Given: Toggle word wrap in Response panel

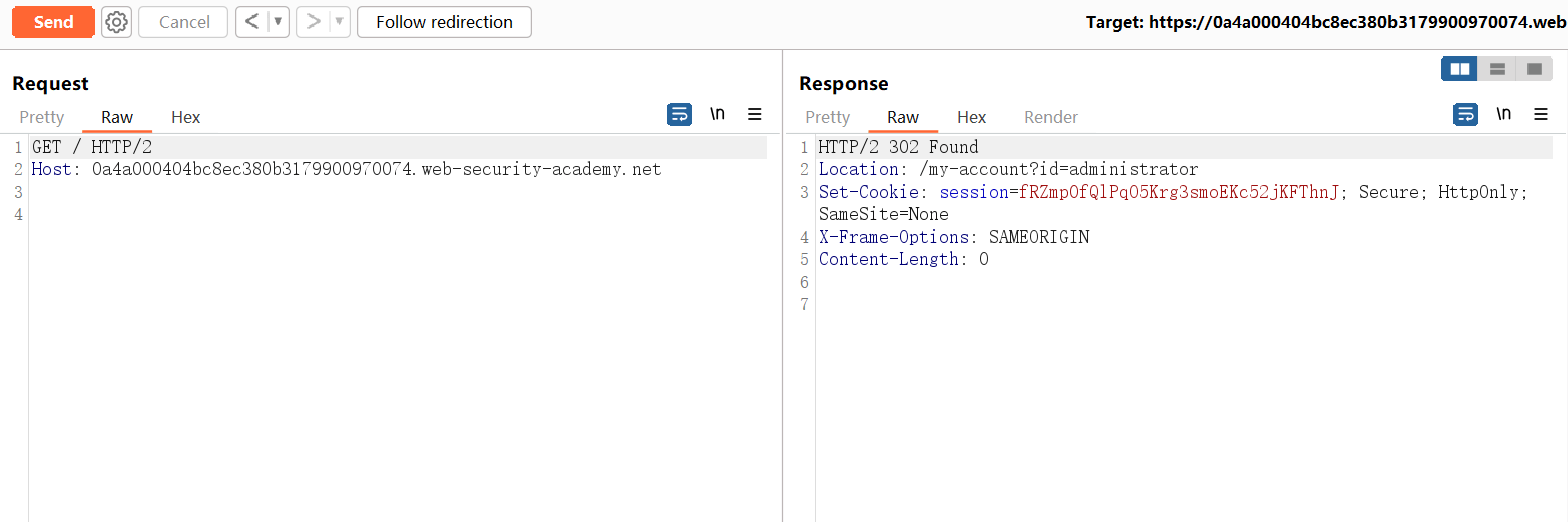Looking at the screenshot, I should 1465,115.
